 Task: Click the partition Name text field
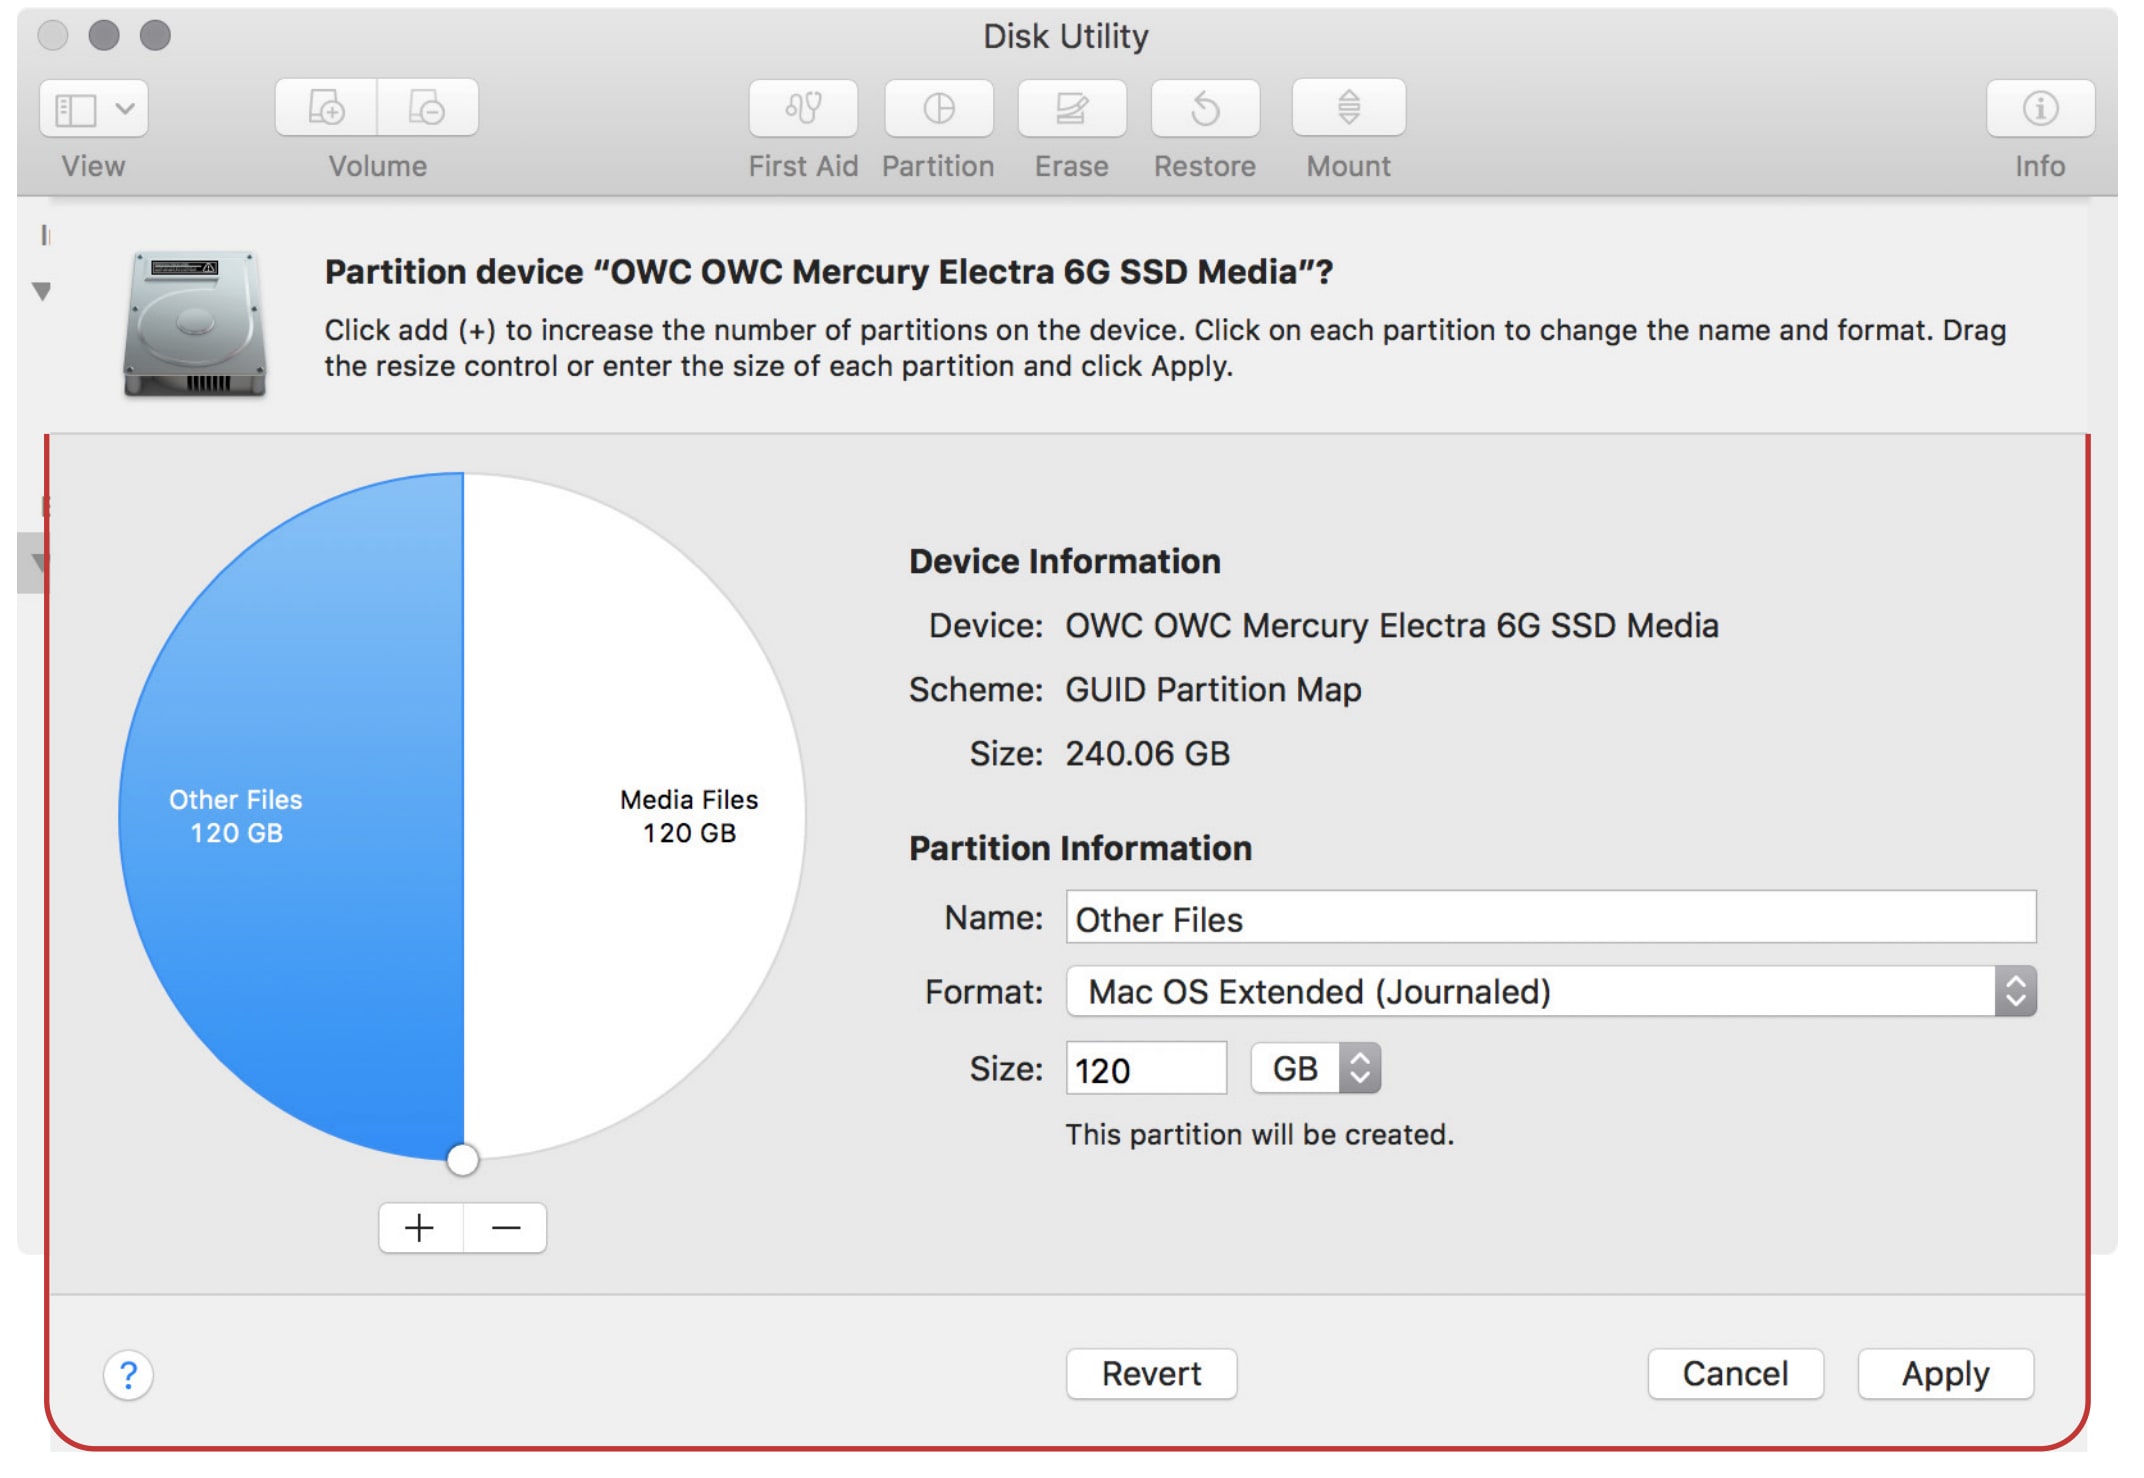tap(1550, 917)
